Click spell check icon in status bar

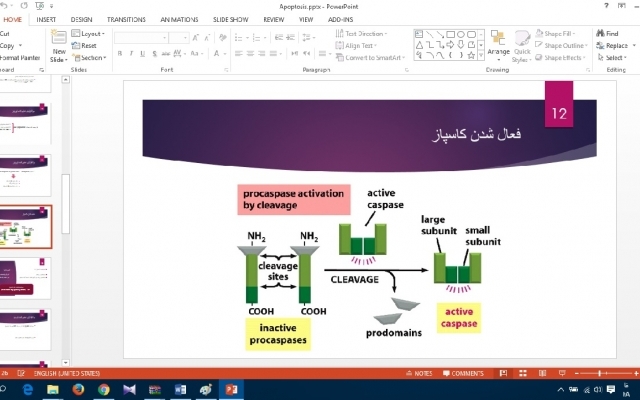coord(22,373)
